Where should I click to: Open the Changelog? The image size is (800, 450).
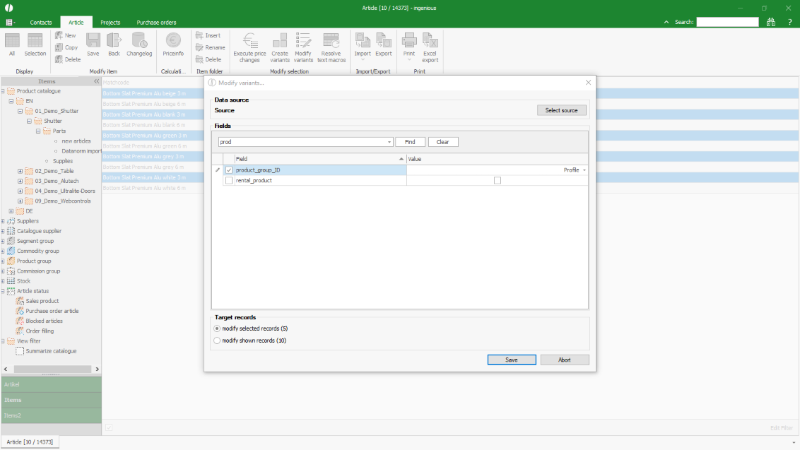[x=139, y=44]
